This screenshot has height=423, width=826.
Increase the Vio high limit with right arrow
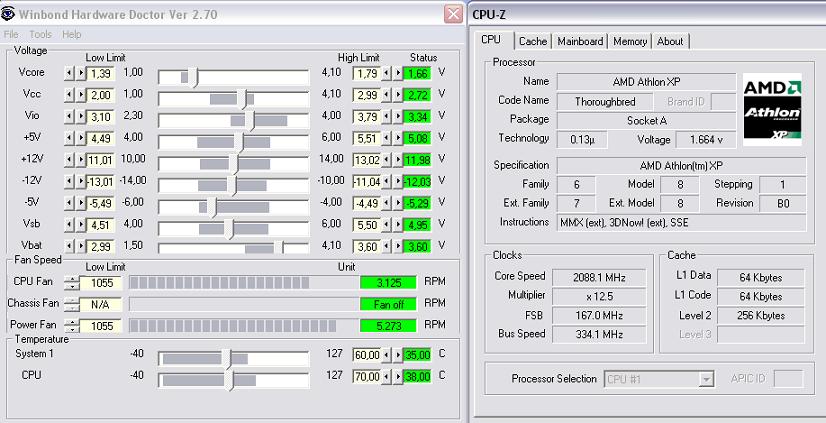pyautogui.click(x=398, y=117)
